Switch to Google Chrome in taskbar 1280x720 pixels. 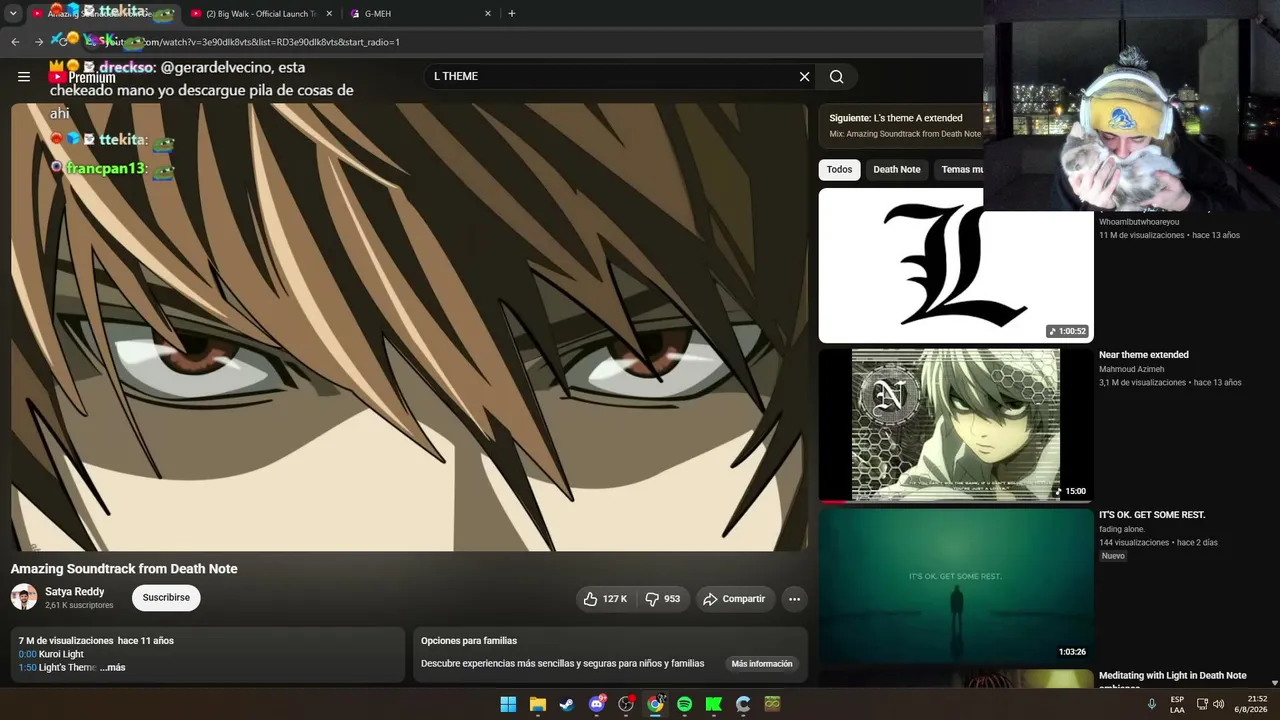point(655,704)
